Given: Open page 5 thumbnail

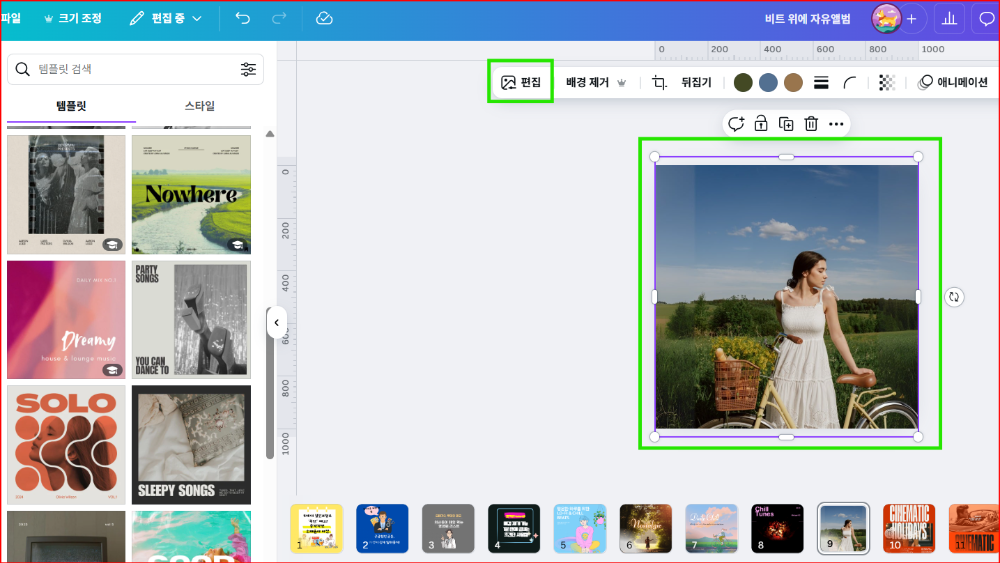Looking at the screenshot, I should [x=580, y=529].
